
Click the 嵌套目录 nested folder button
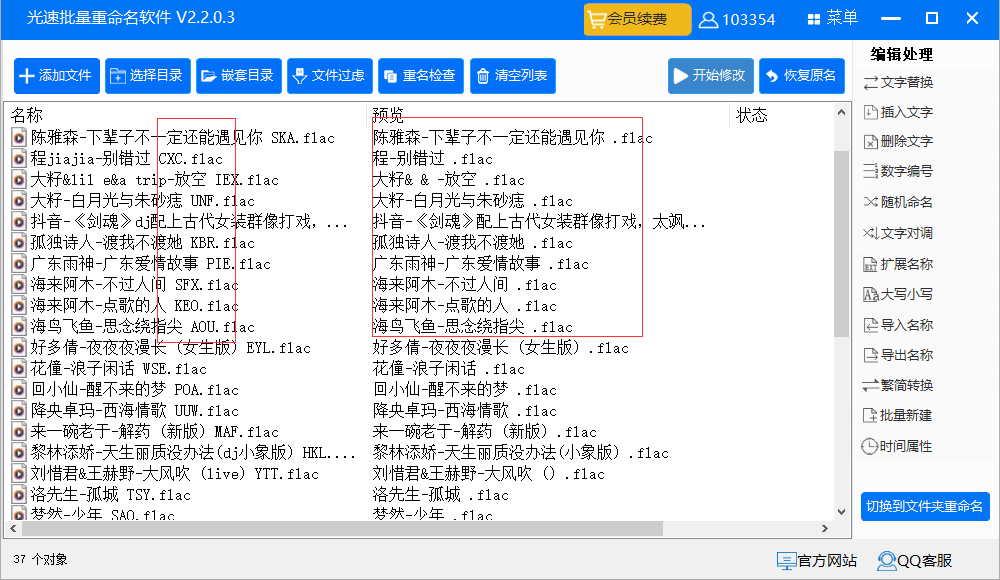tap(239, 76)
